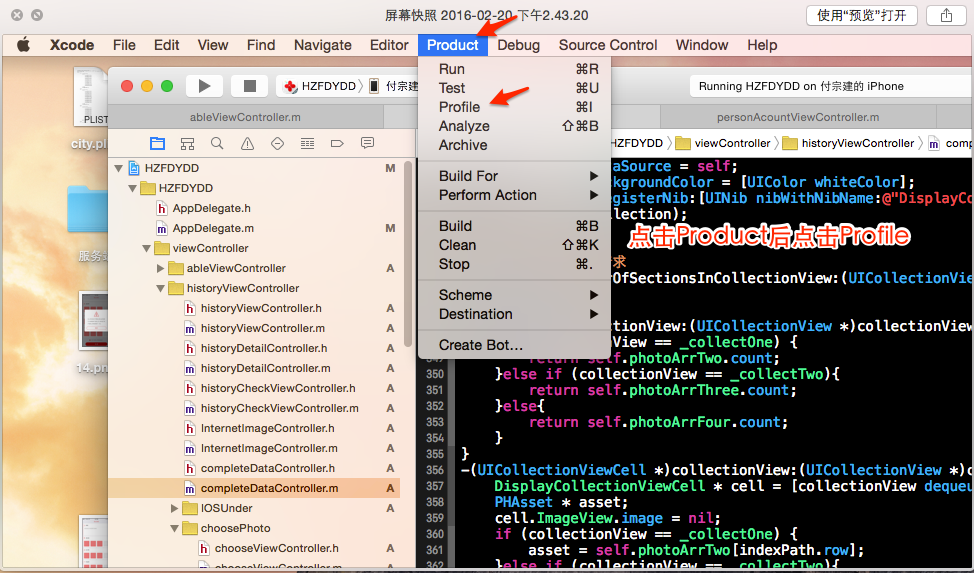Open the Report navigator speech bubble icon
Image resolution: width=974 pixels, height=573 pixels.
367,144
